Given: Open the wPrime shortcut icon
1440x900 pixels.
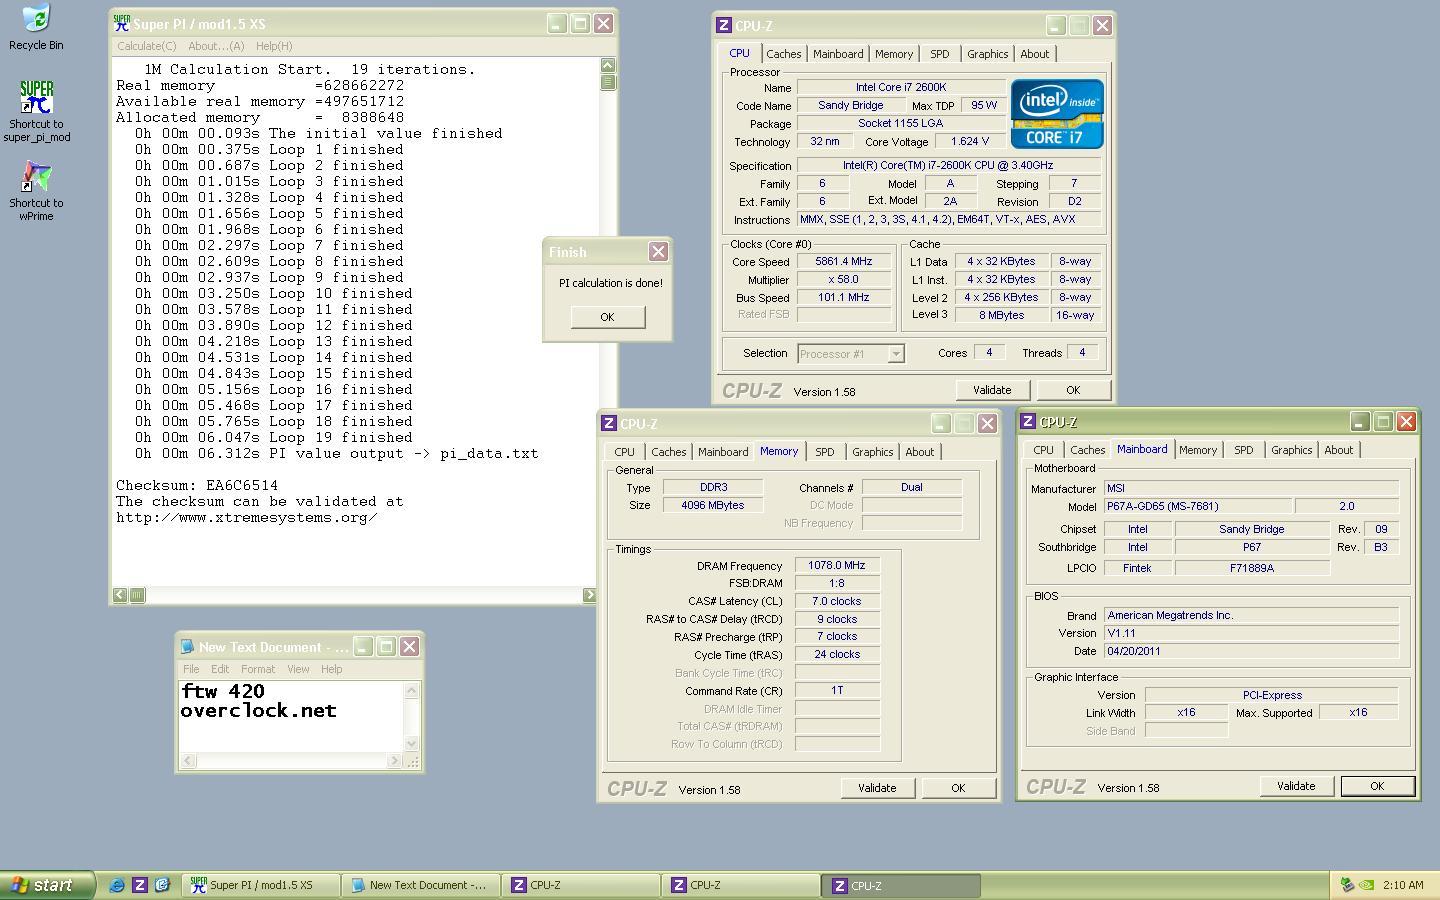Looking at the screenshot, I should [x=36, y=177].
